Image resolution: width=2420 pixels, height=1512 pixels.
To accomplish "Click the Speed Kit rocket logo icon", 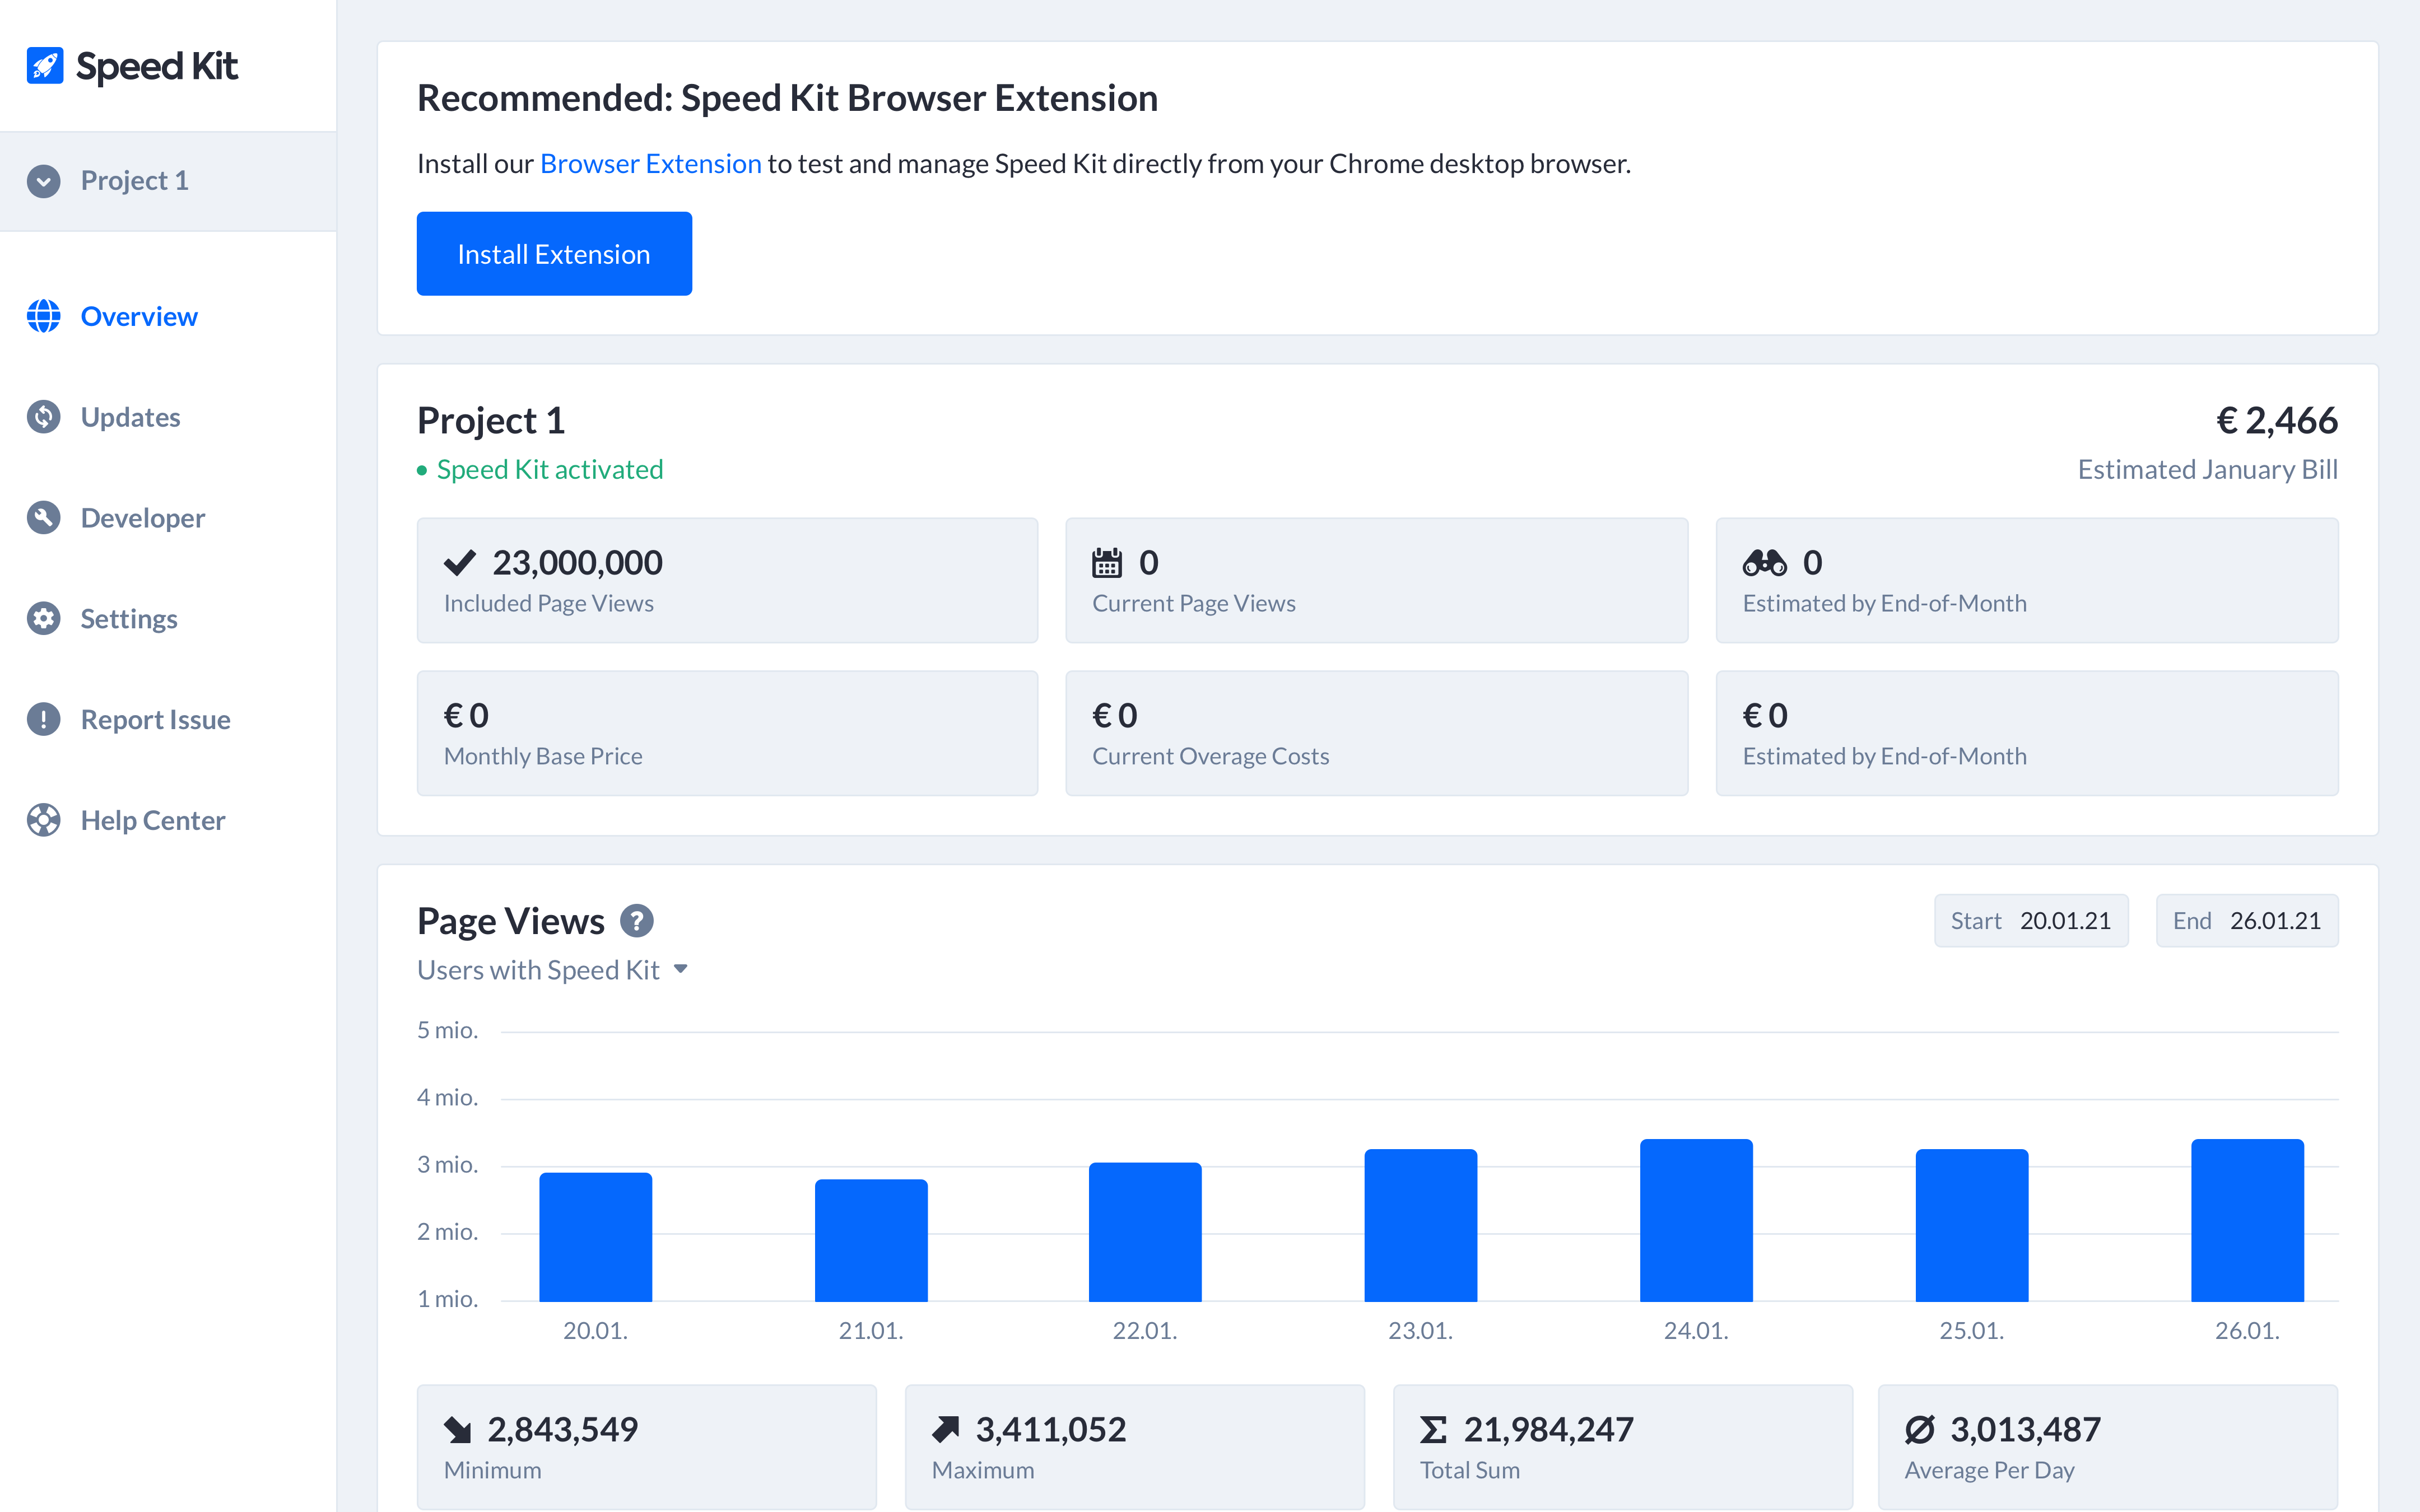I will click(x=44, y=66).
